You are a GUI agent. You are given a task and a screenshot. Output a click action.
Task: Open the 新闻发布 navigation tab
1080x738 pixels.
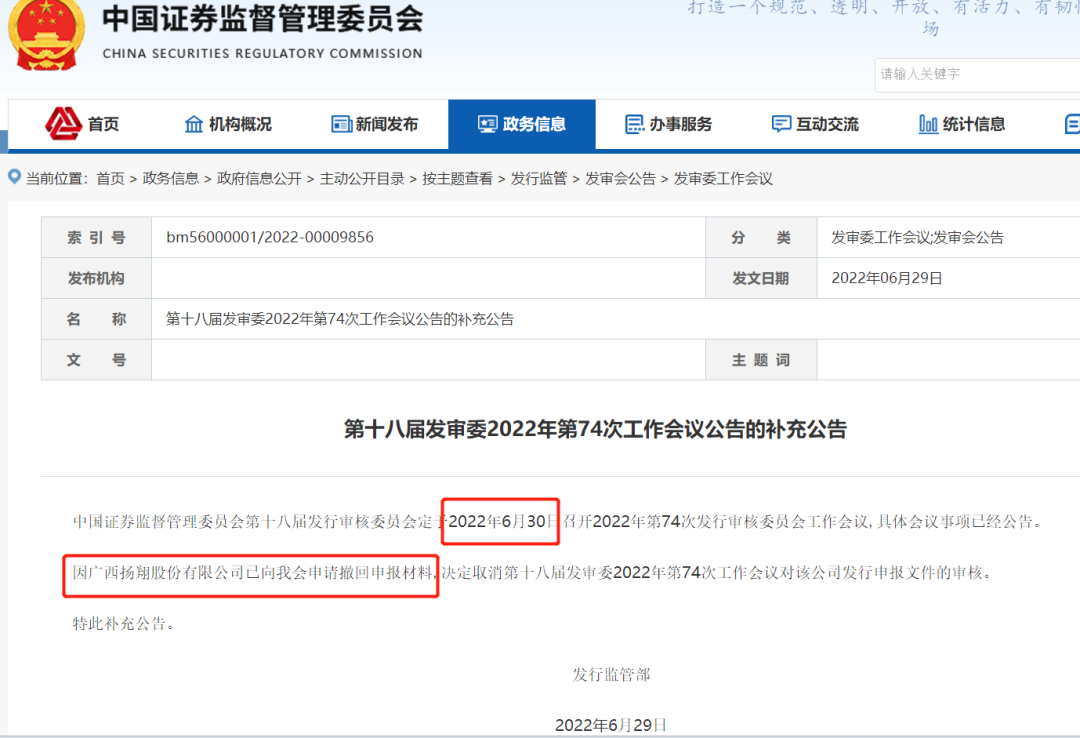tap(375, 124)
